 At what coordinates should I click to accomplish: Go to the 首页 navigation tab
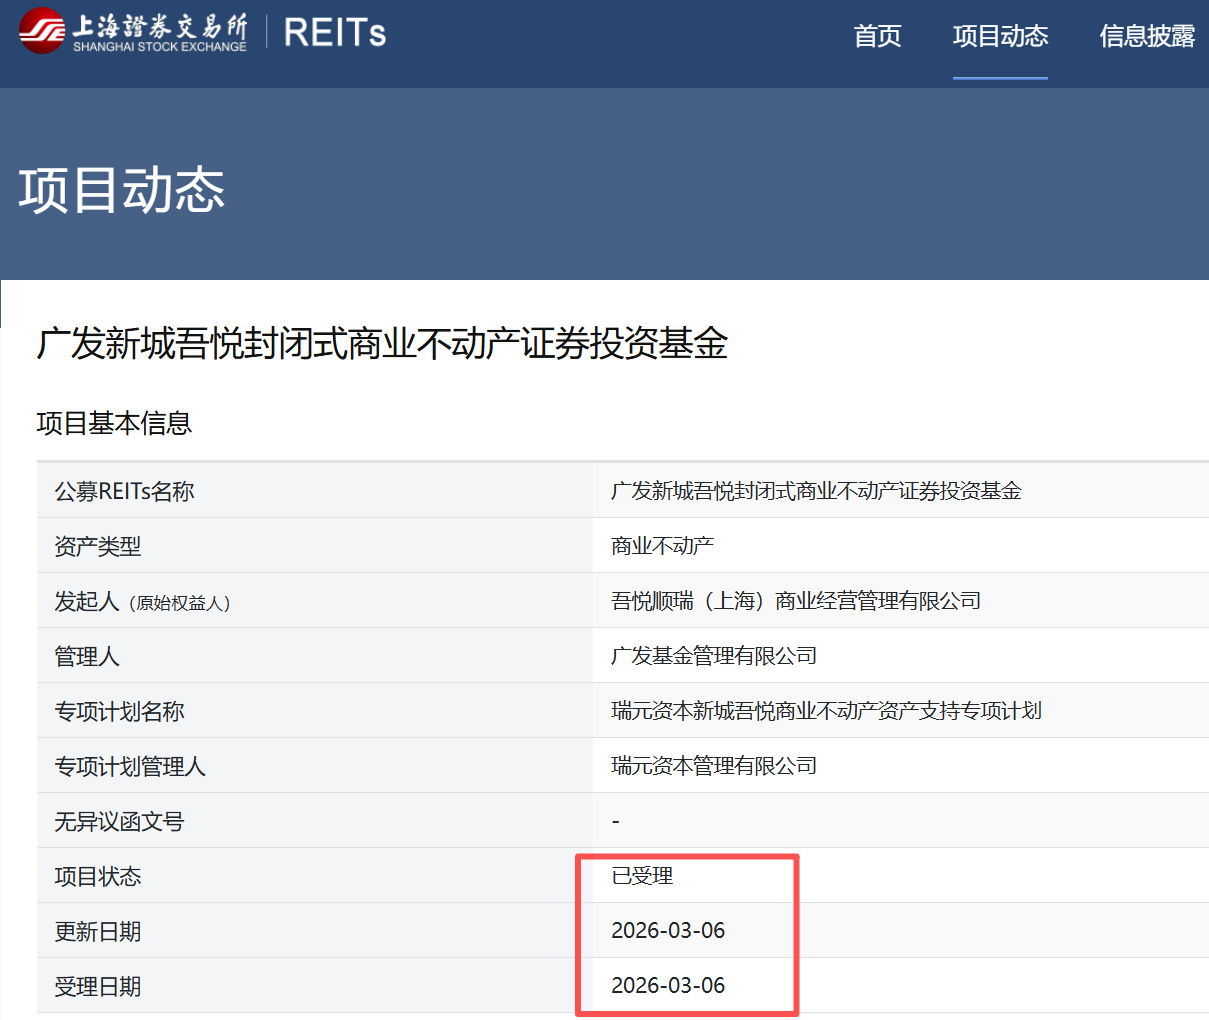877,36
